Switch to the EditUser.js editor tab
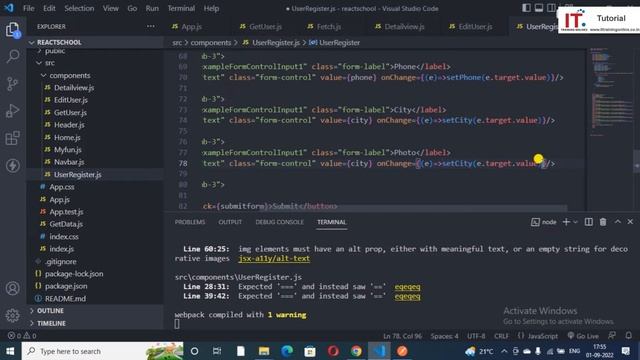This screenshot has width=640, height=360. 475,27
